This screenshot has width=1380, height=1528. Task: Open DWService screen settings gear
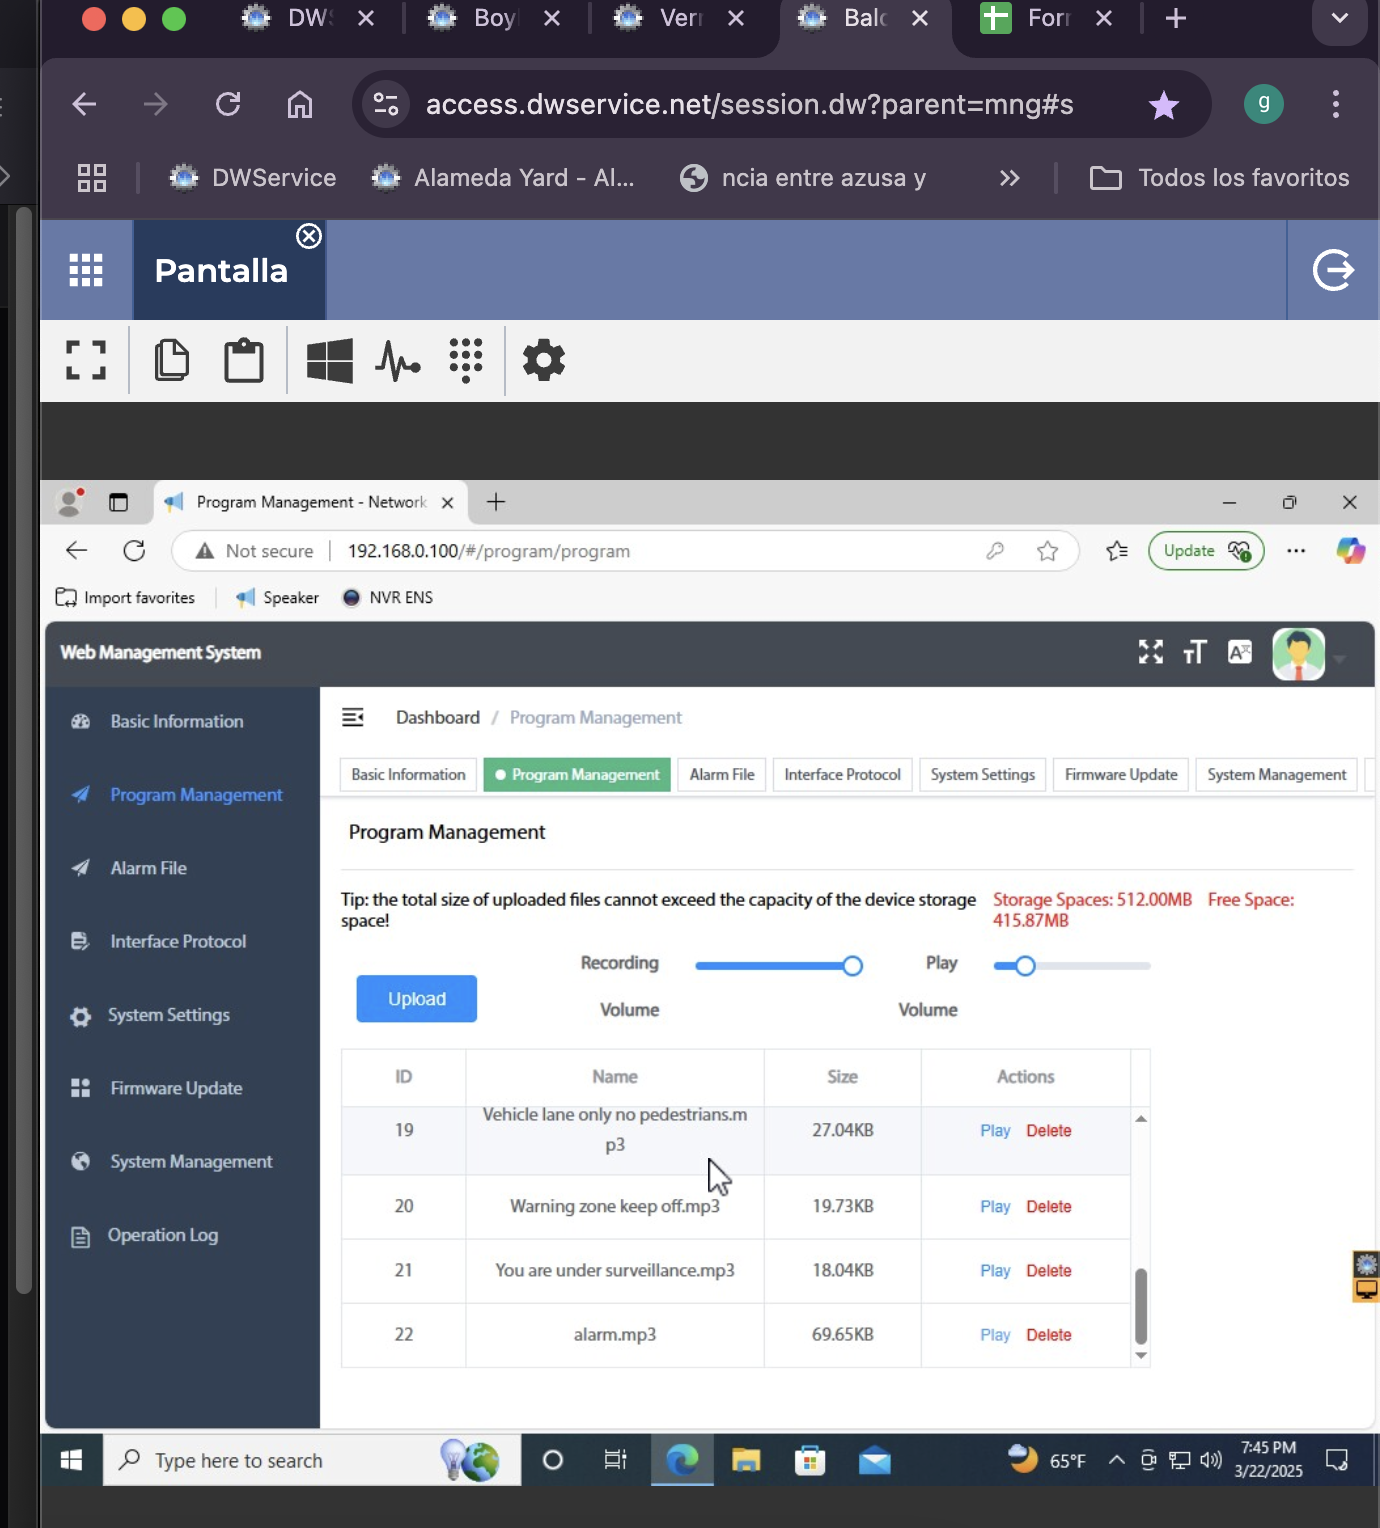544,360
